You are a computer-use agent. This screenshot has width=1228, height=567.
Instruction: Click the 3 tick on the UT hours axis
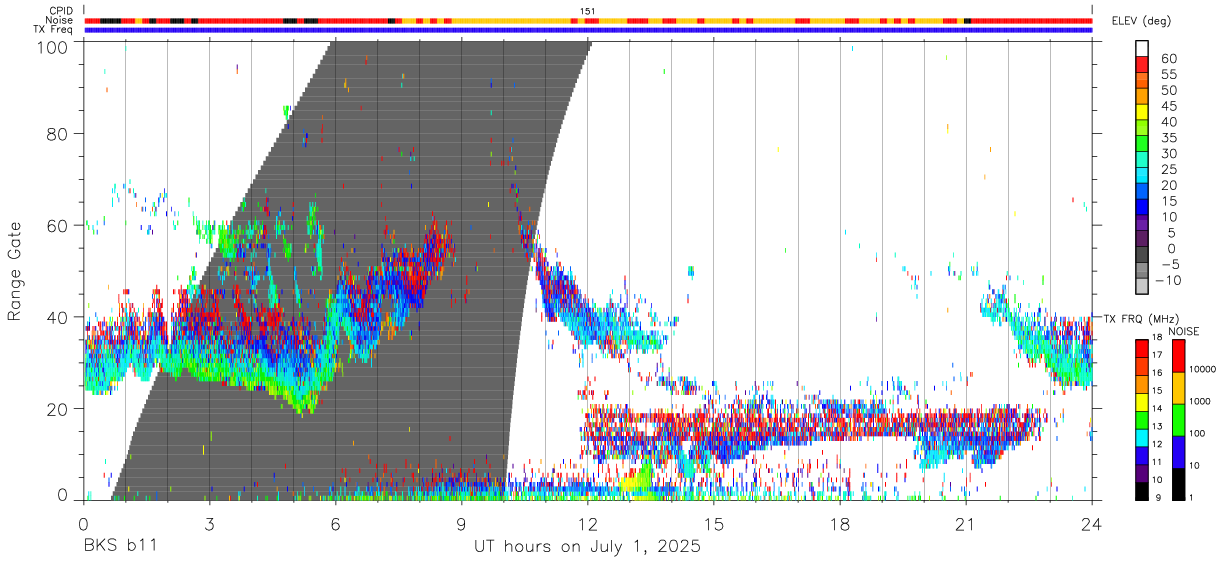point(210,524)
